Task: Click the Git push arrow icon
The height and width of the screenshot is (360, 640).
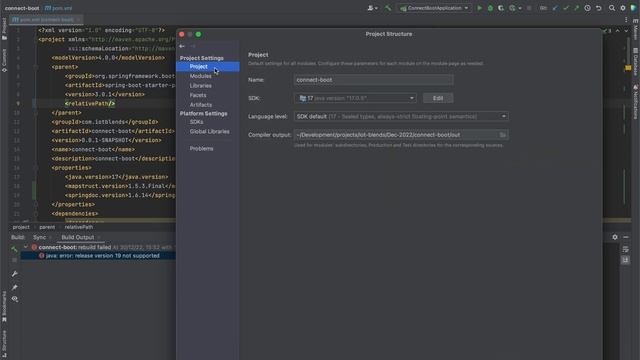Action: tap(576, 8)
